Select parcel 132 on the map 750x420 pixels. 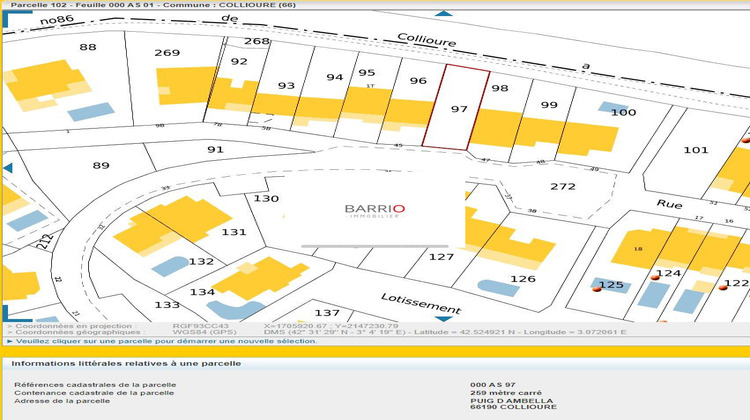(201, 262)
